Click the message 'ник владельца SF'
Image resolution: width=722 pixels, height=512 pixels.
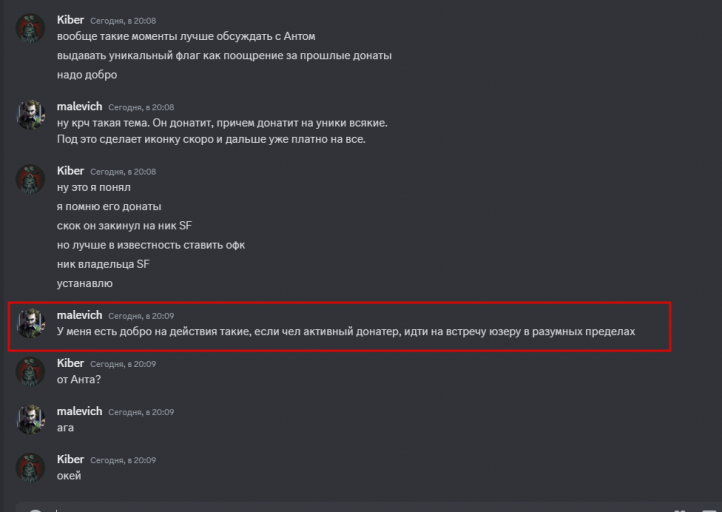(103, 264)
